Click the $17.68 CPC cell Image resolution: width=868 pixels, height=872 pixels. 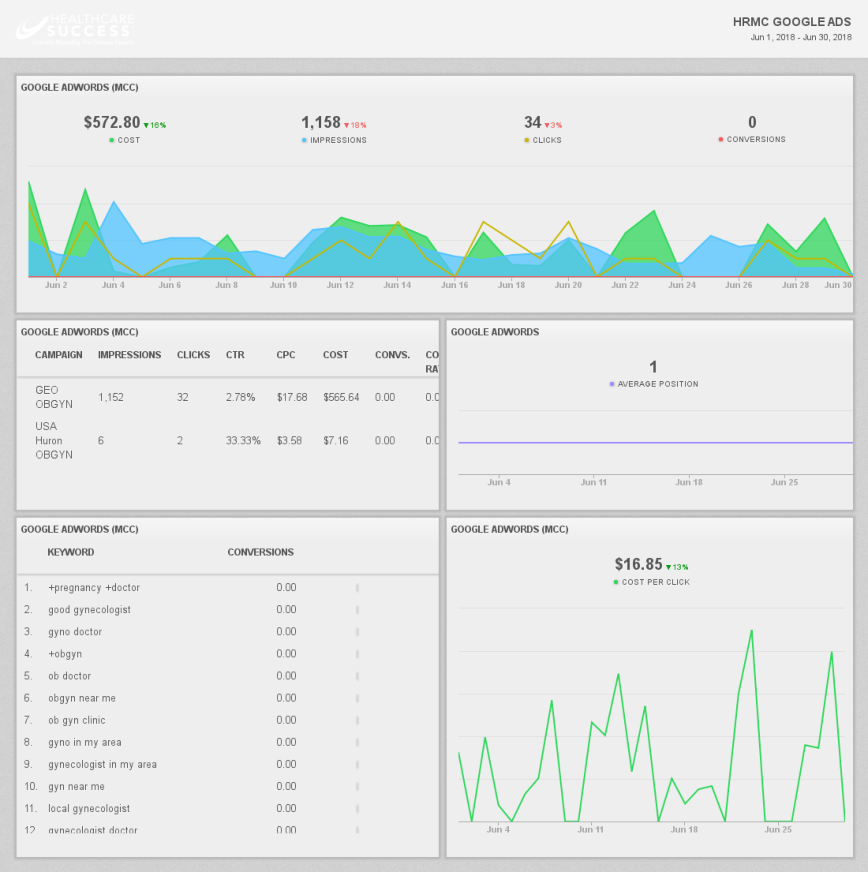(x=292, y=397)
